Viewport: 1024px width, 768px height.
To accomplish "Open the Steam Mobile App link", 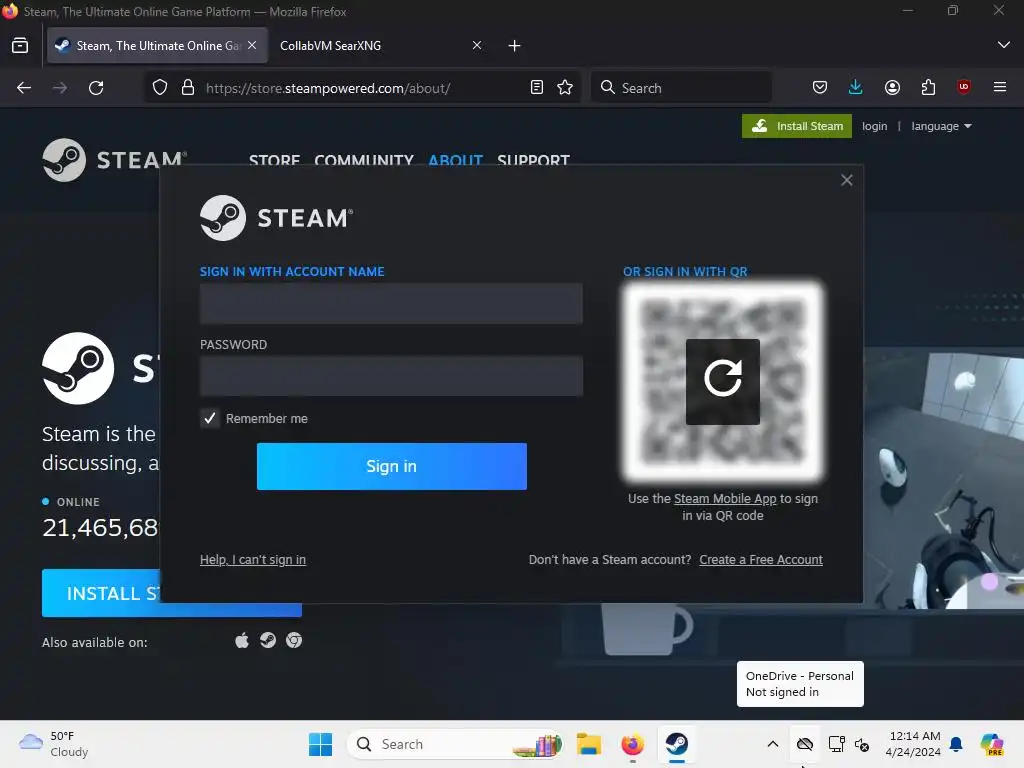I will pyautogui.click(x=725, y=498).
